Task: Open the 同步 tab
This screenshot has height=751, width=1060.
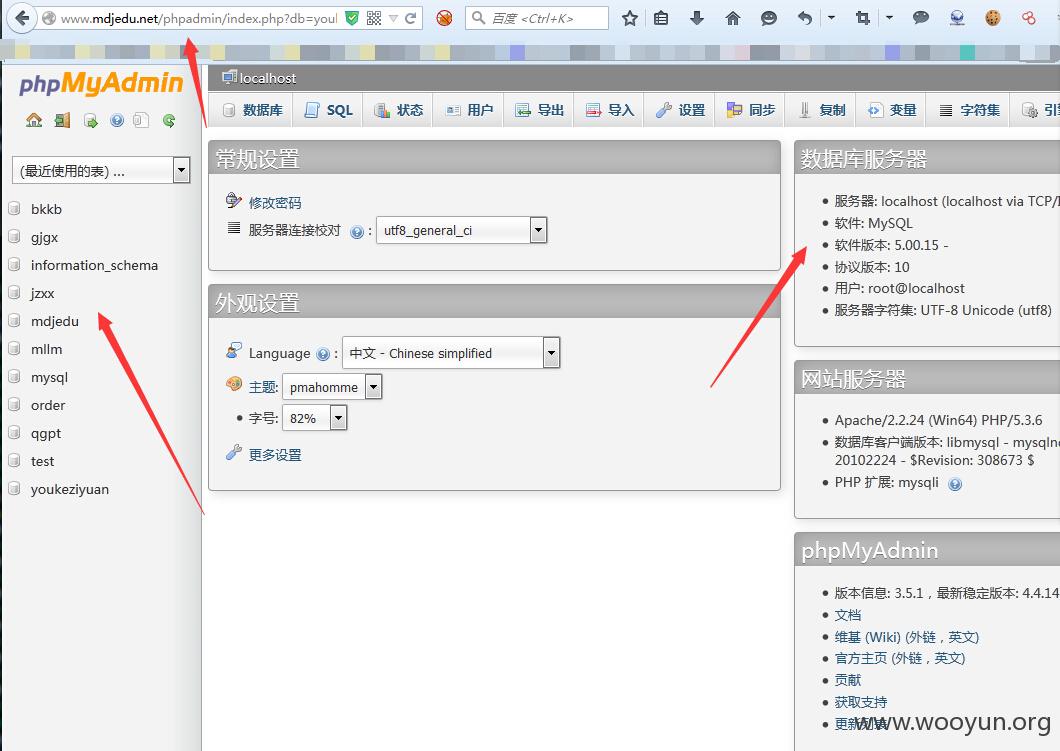Action: point(750,110)
